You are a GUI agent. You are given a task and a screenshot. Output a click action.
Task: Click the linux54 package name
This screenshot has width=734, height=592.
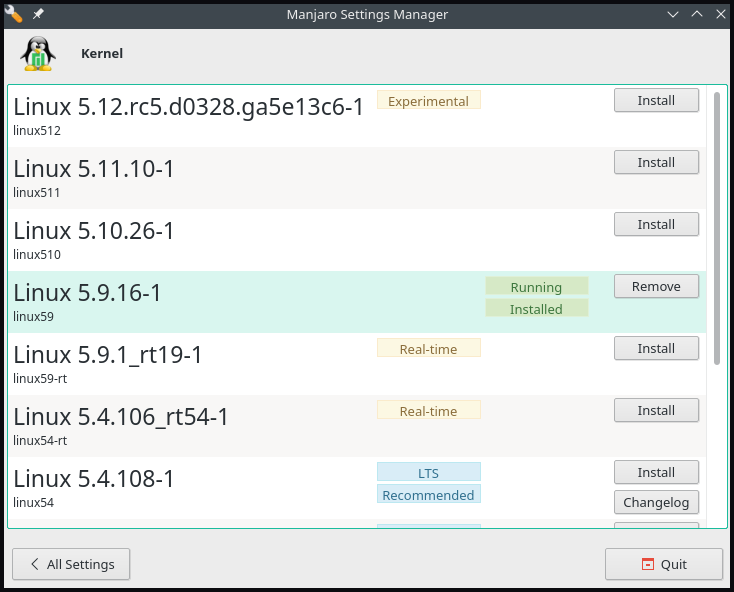tap(33, 503)
